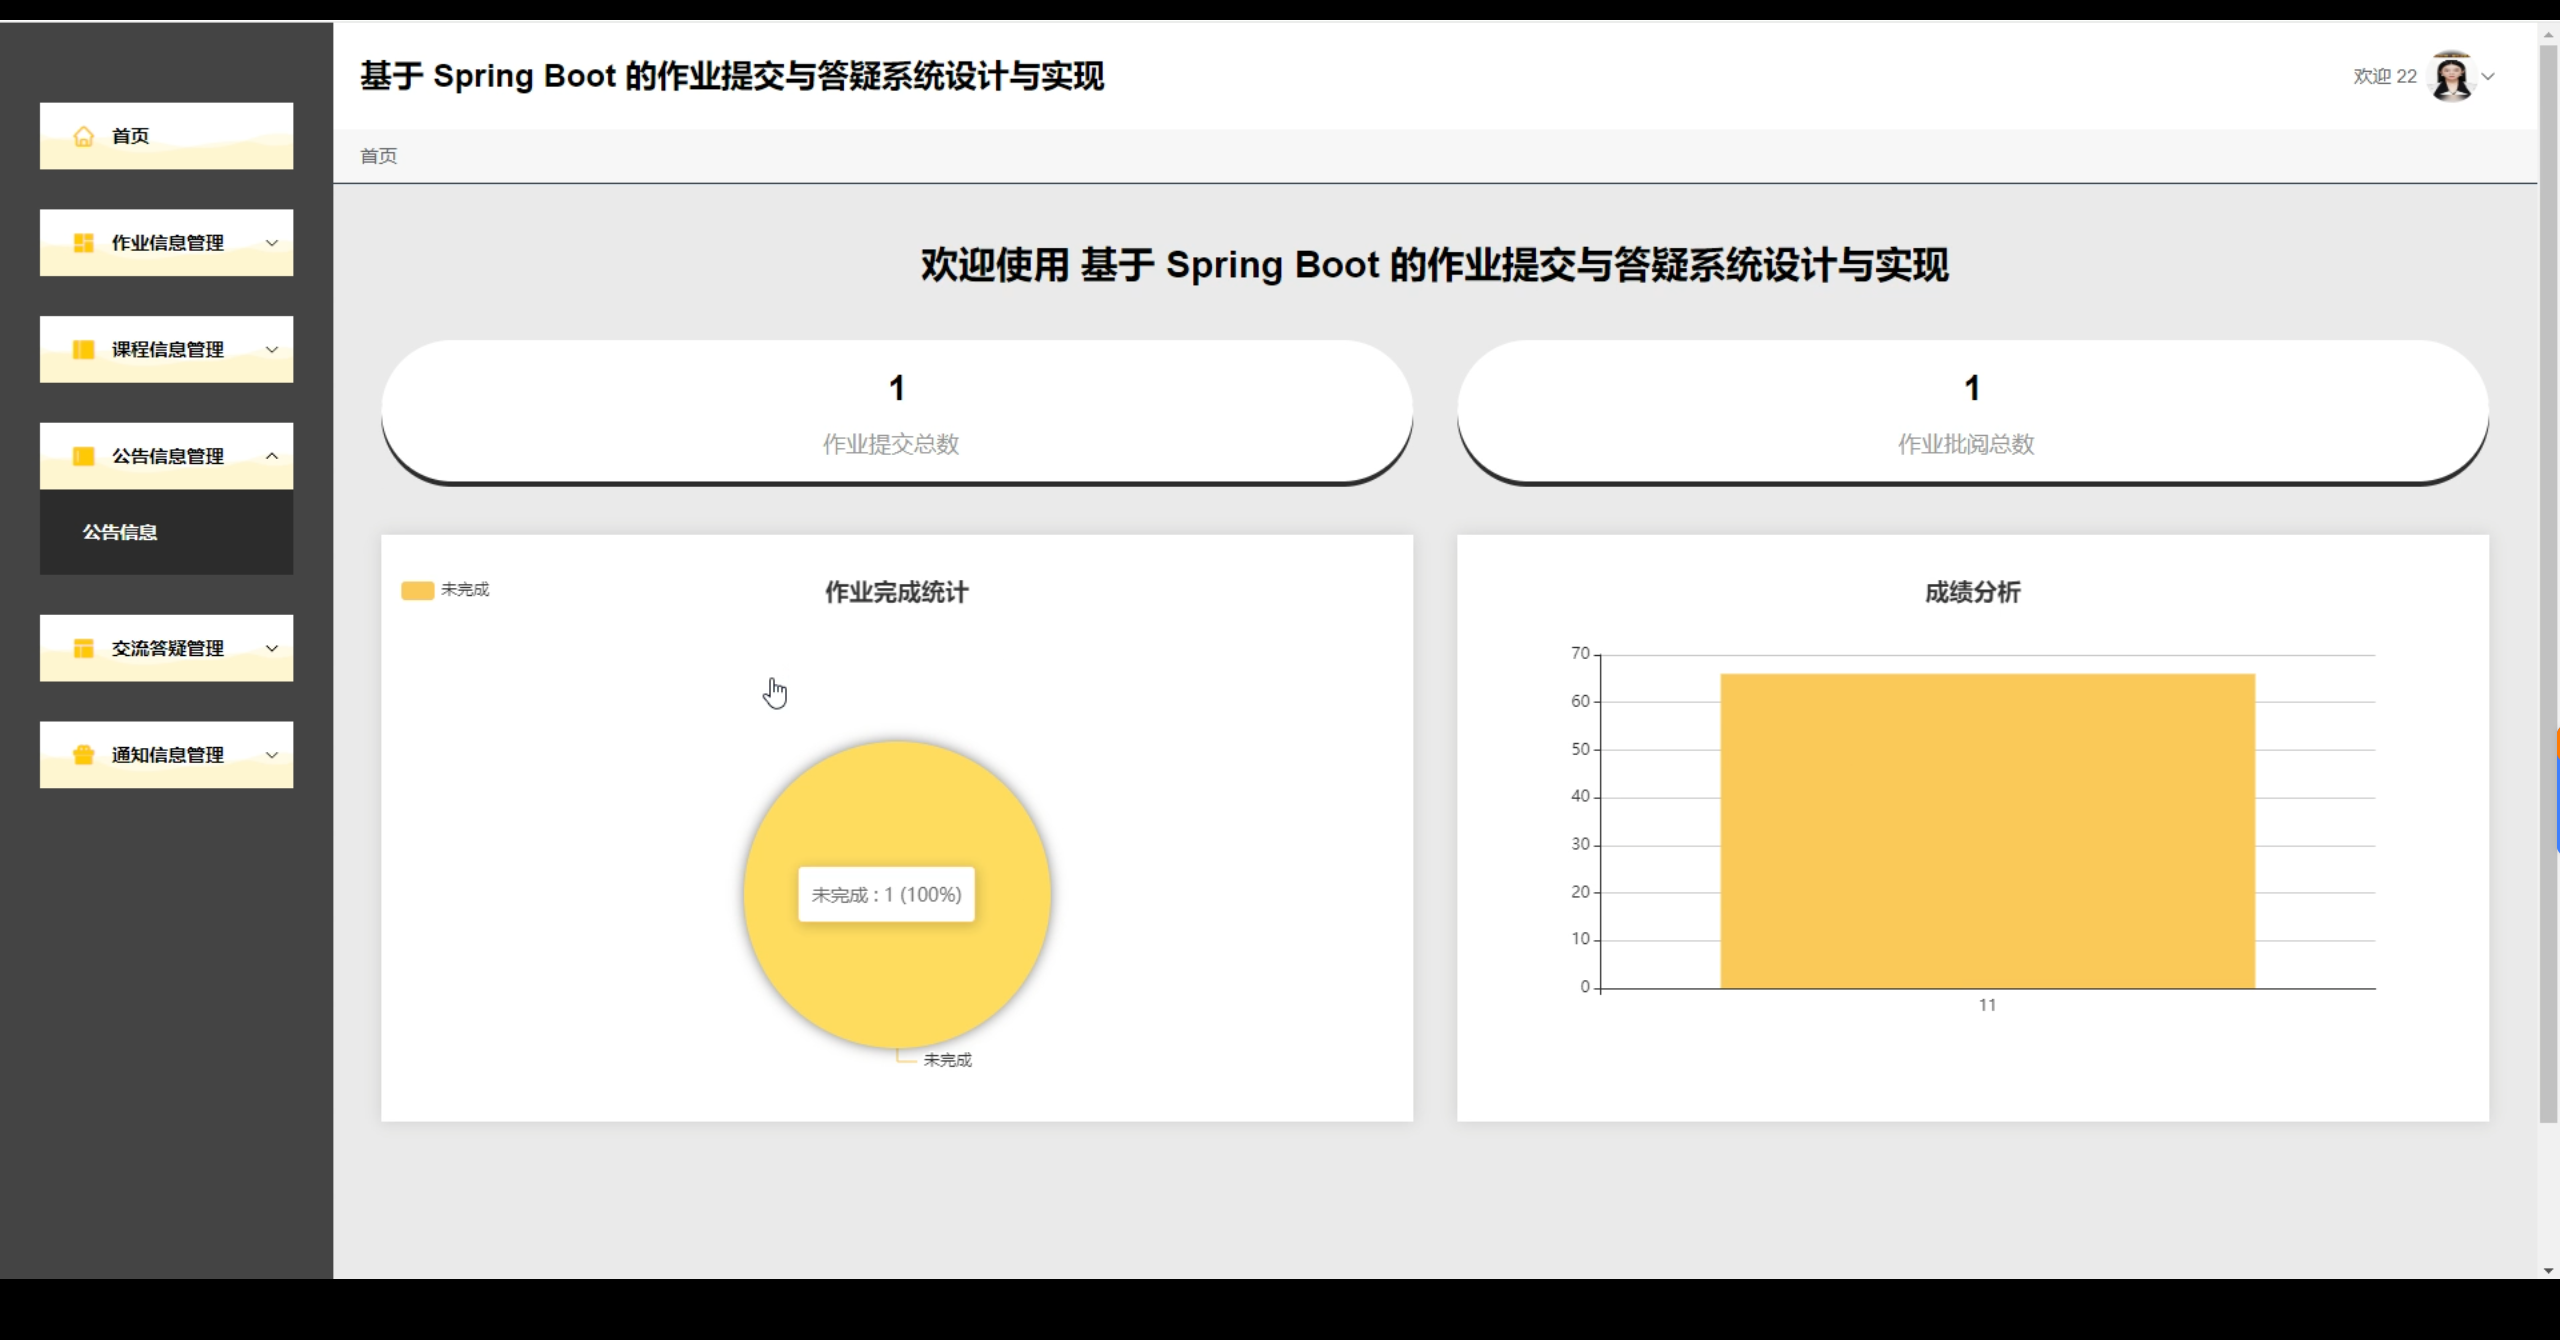
Task: Click the 课程信息管理 book icon
Action: click(84, 349)
